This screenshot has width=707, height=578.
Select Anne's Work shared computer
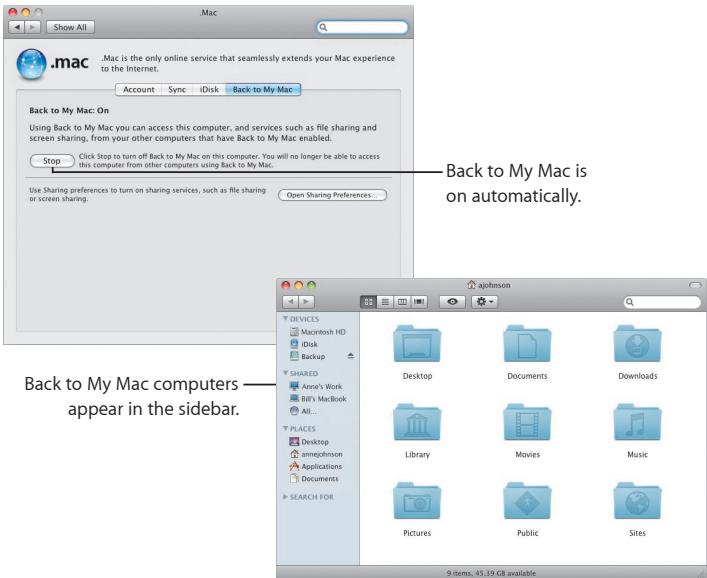316,386
